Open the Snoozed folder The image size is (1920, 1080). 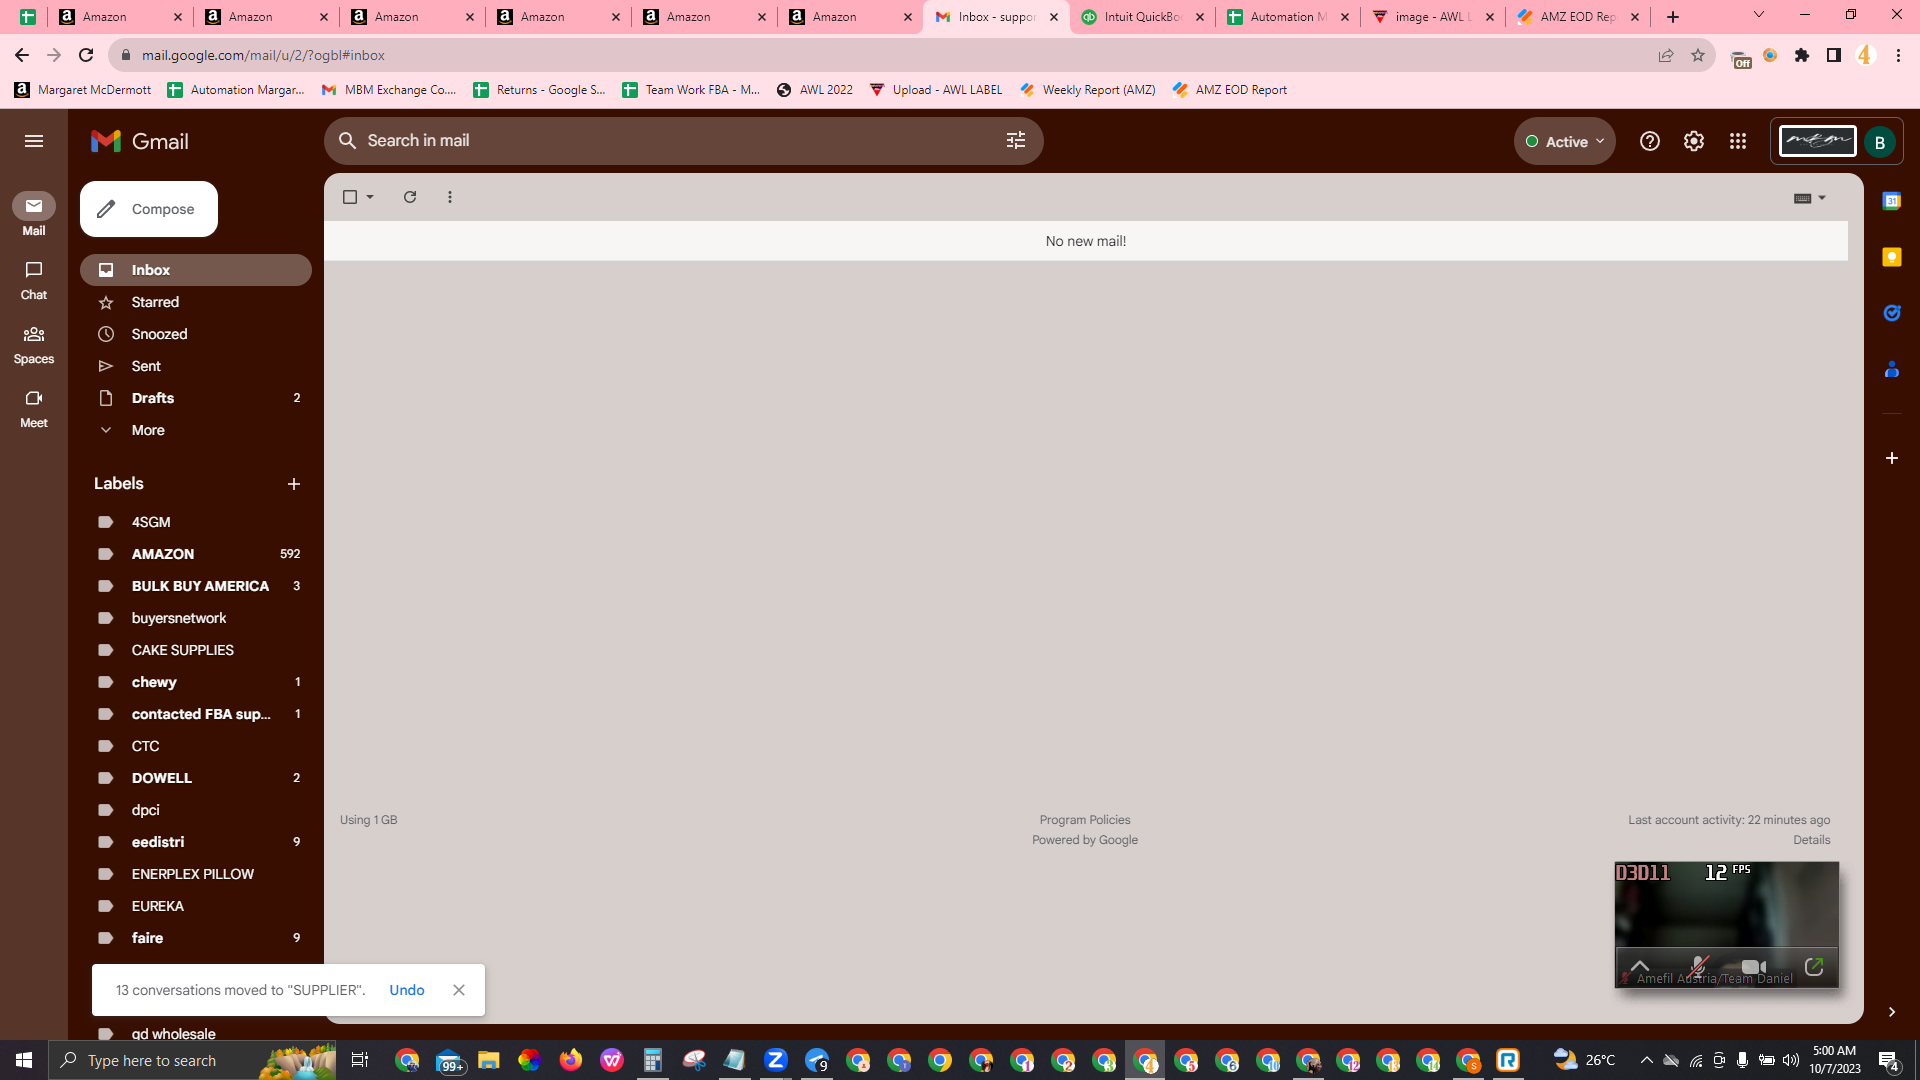pos(196,334)
